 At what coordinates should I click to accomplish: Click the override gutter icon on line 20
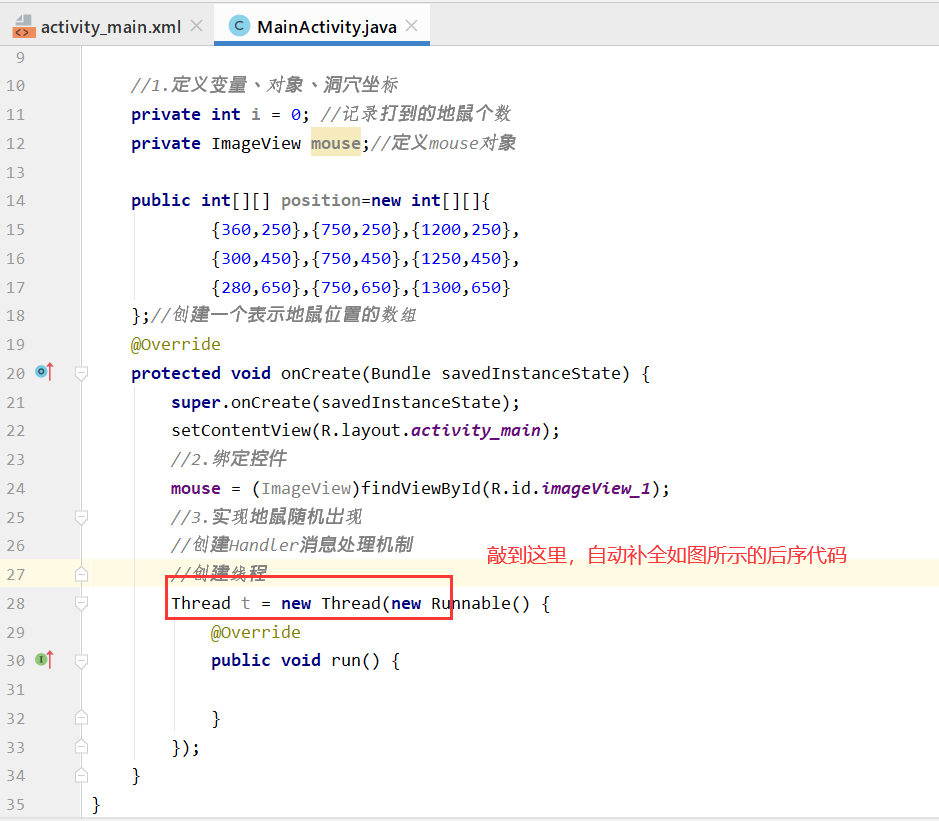pyautogui.click(x=44, y=372)
